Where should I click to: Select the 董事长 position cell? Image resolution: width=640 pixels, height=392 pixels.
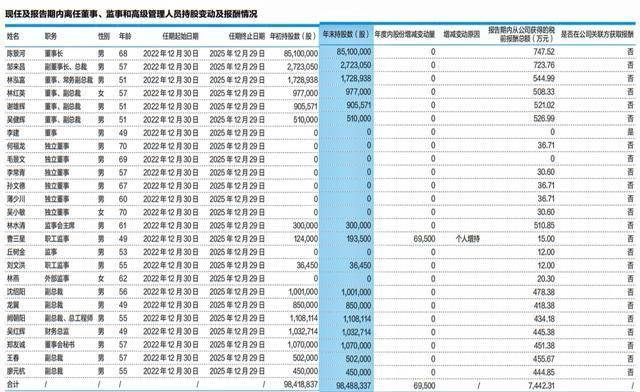click(x=54, y=53)
